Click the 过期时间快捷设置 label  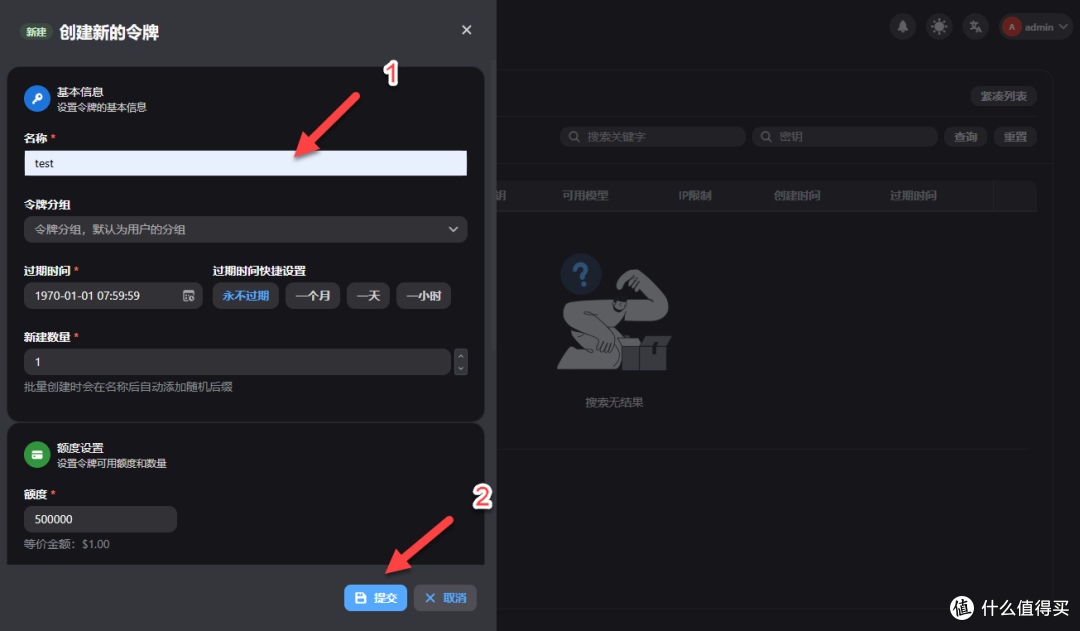(x=259, y=271)
